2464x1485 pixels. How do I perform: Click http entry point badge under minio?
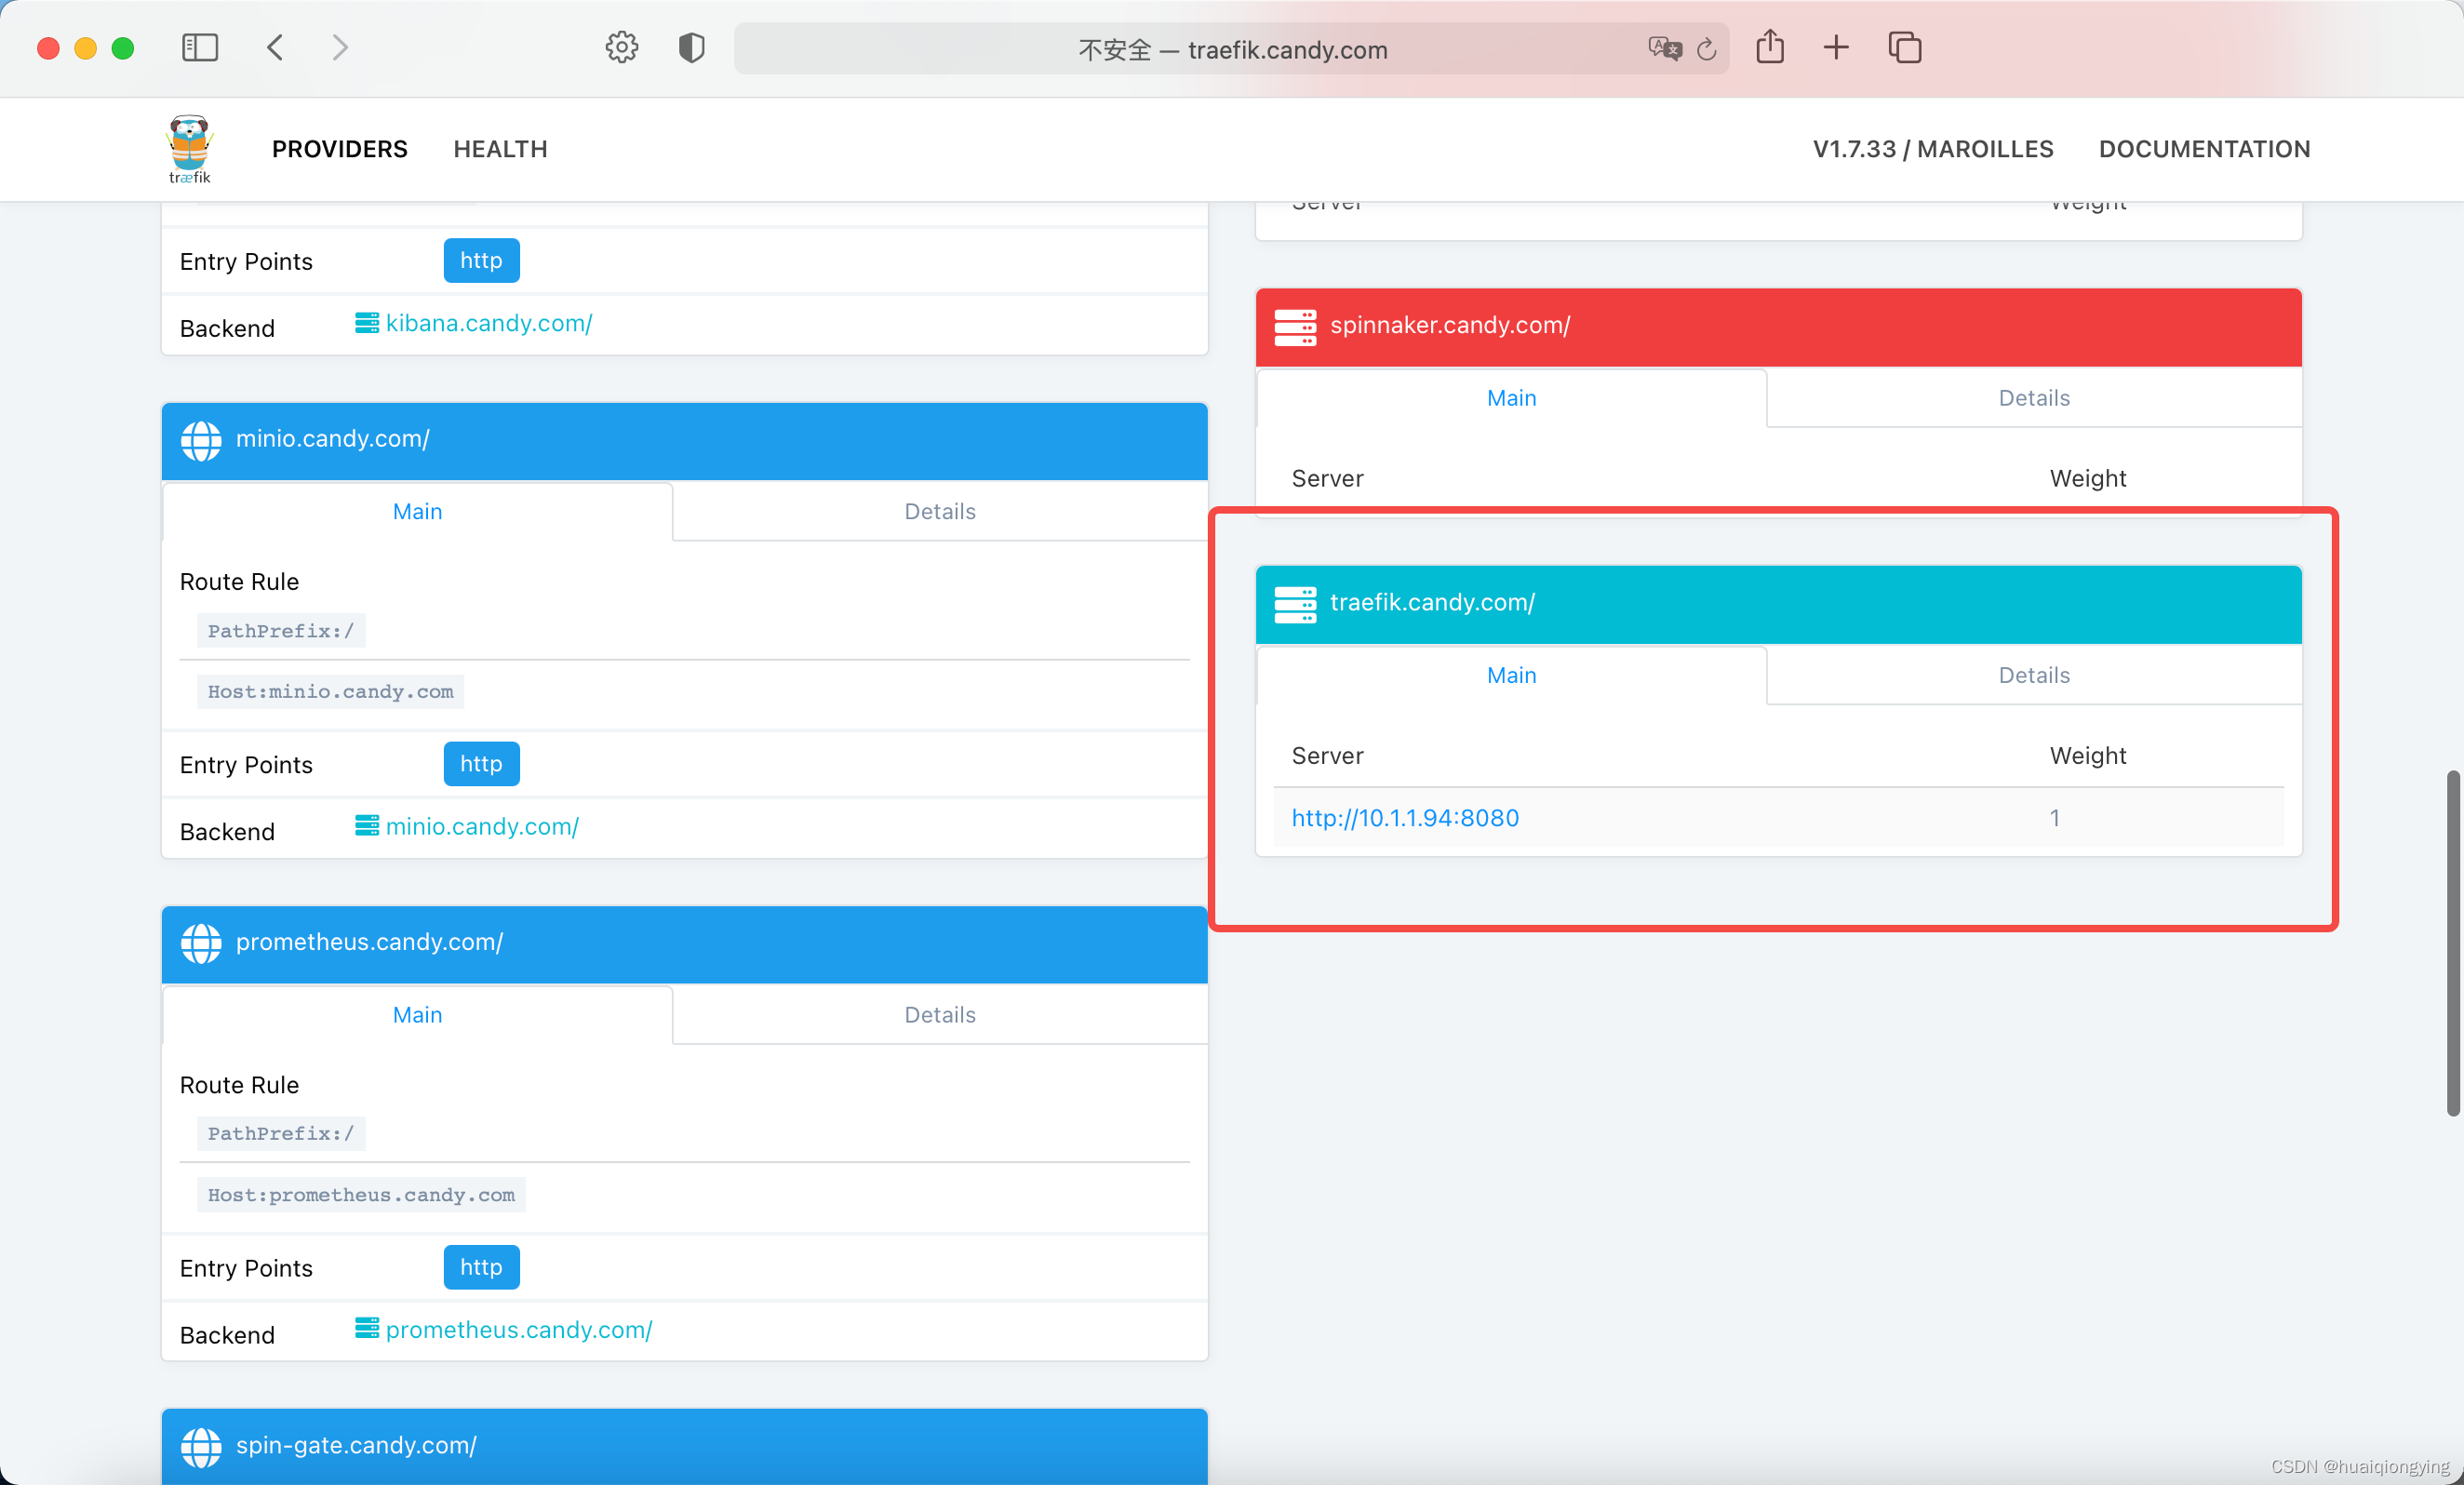point(481,764)
